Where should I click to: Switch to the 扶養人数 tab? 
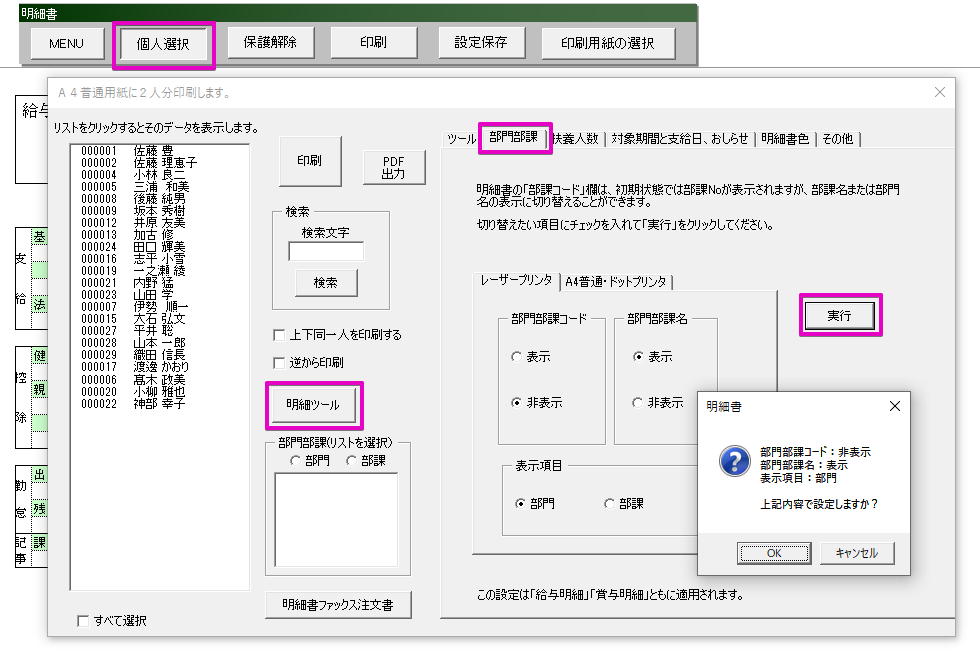point(577,139)
